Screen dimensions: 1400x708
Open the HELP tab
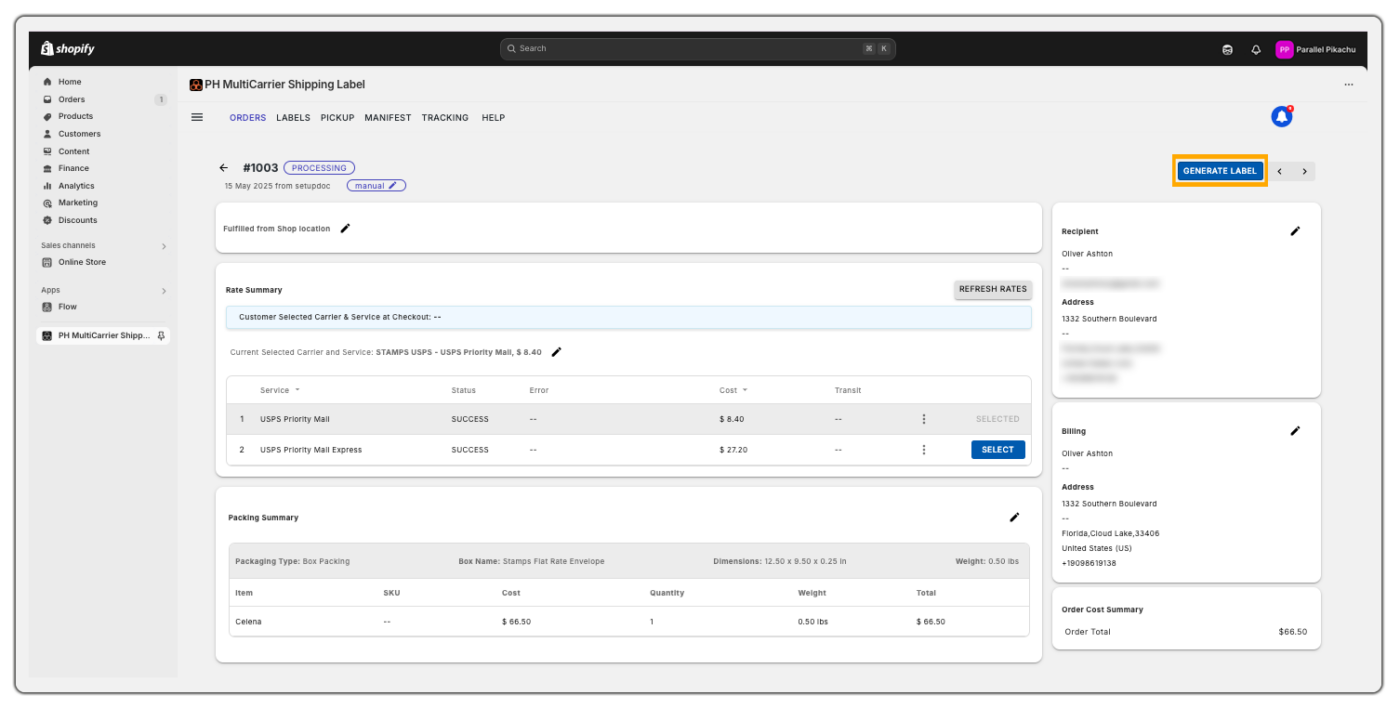tap(493, 118)
